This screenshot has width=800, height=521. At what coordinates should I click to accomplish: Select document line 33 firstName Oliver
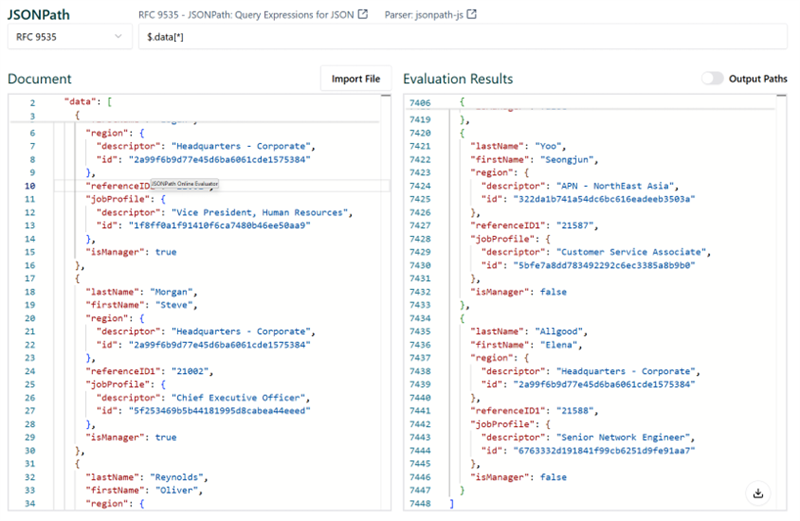click(144, 490)
